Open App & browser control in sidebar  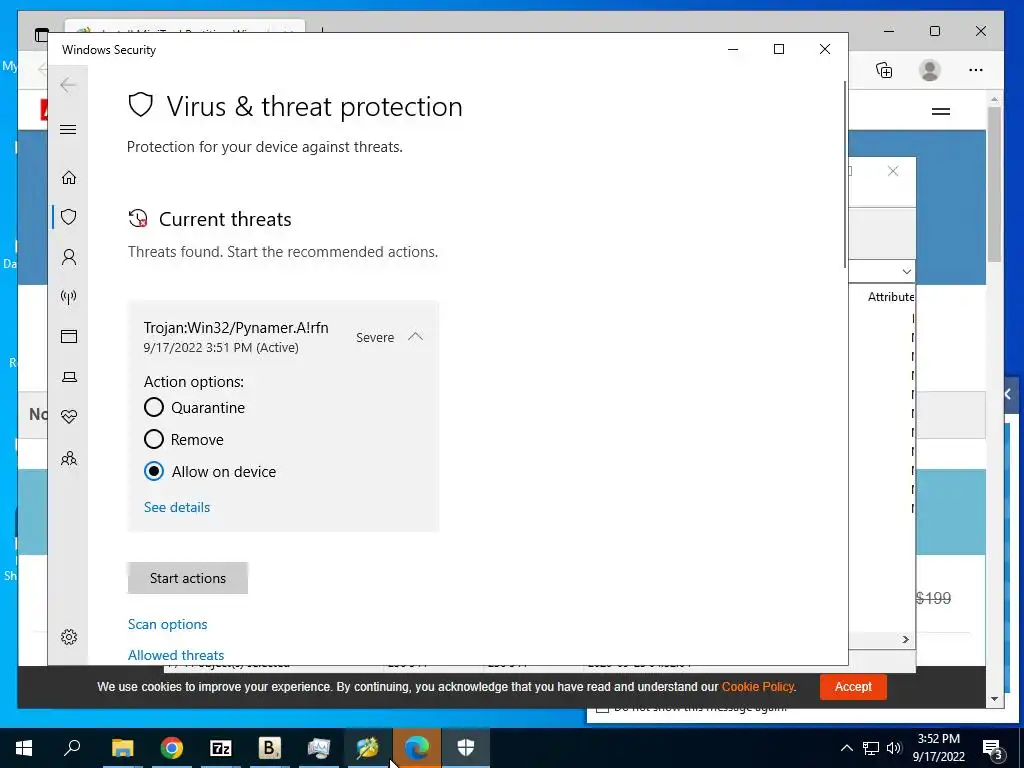pos(69,336)
